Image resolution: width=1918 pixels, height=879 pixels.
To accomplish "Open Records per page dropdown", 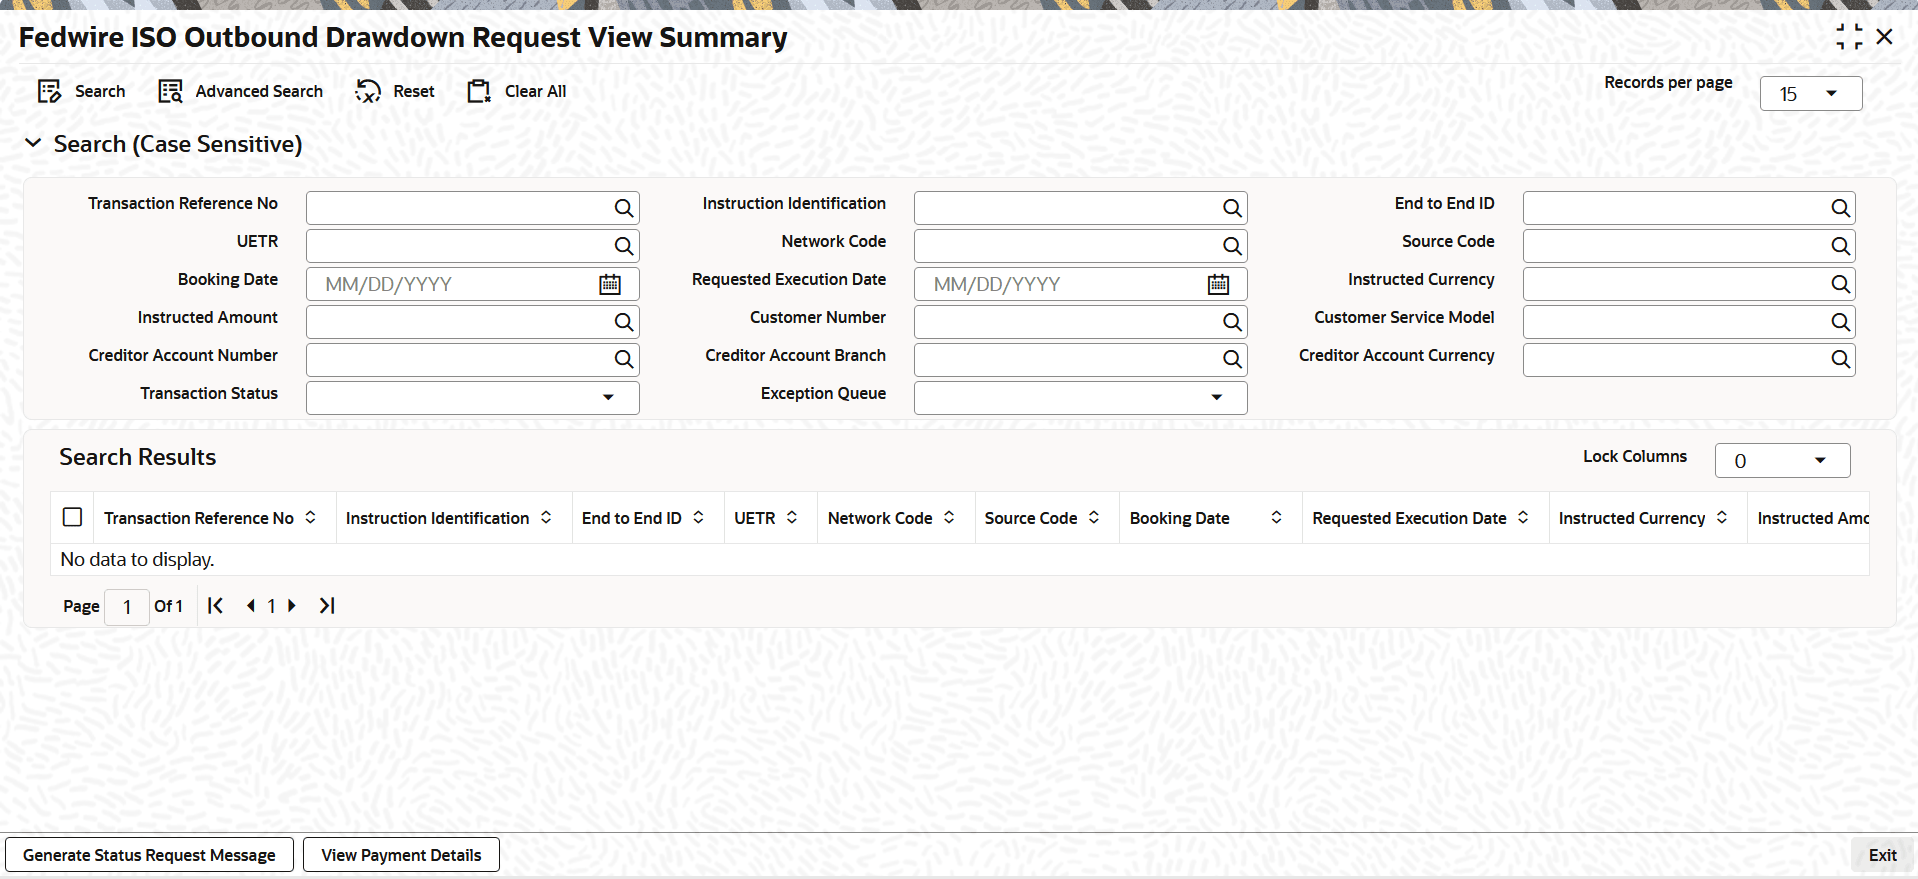I will coord(1811,94).
